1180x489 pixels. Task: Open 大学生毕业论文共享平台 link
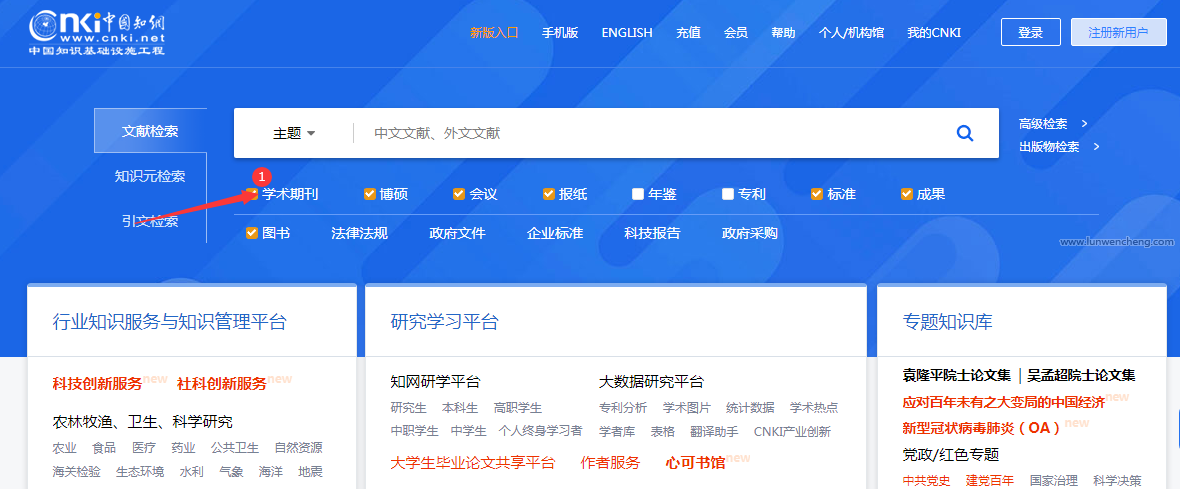tap(473, 463)
